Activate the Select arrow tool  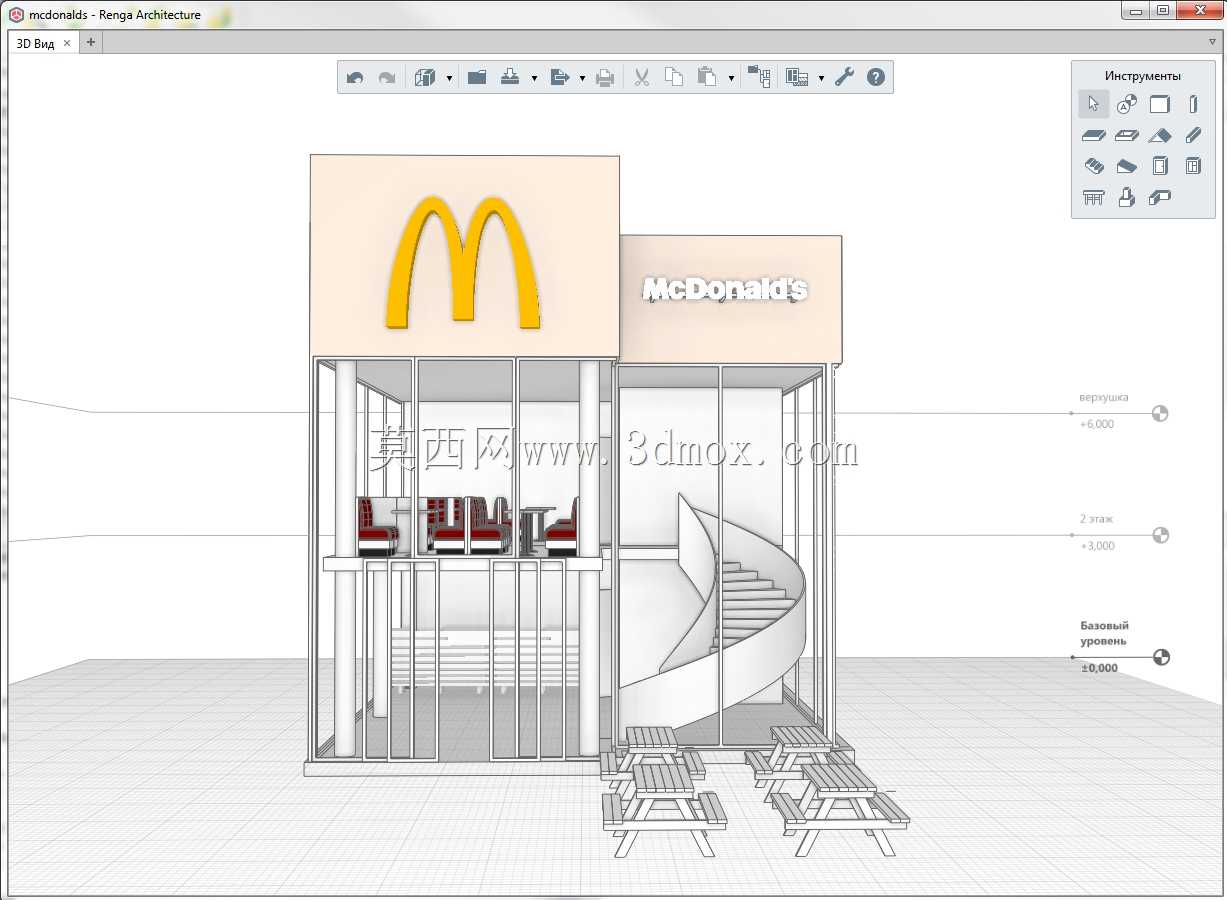[1093, 104]
